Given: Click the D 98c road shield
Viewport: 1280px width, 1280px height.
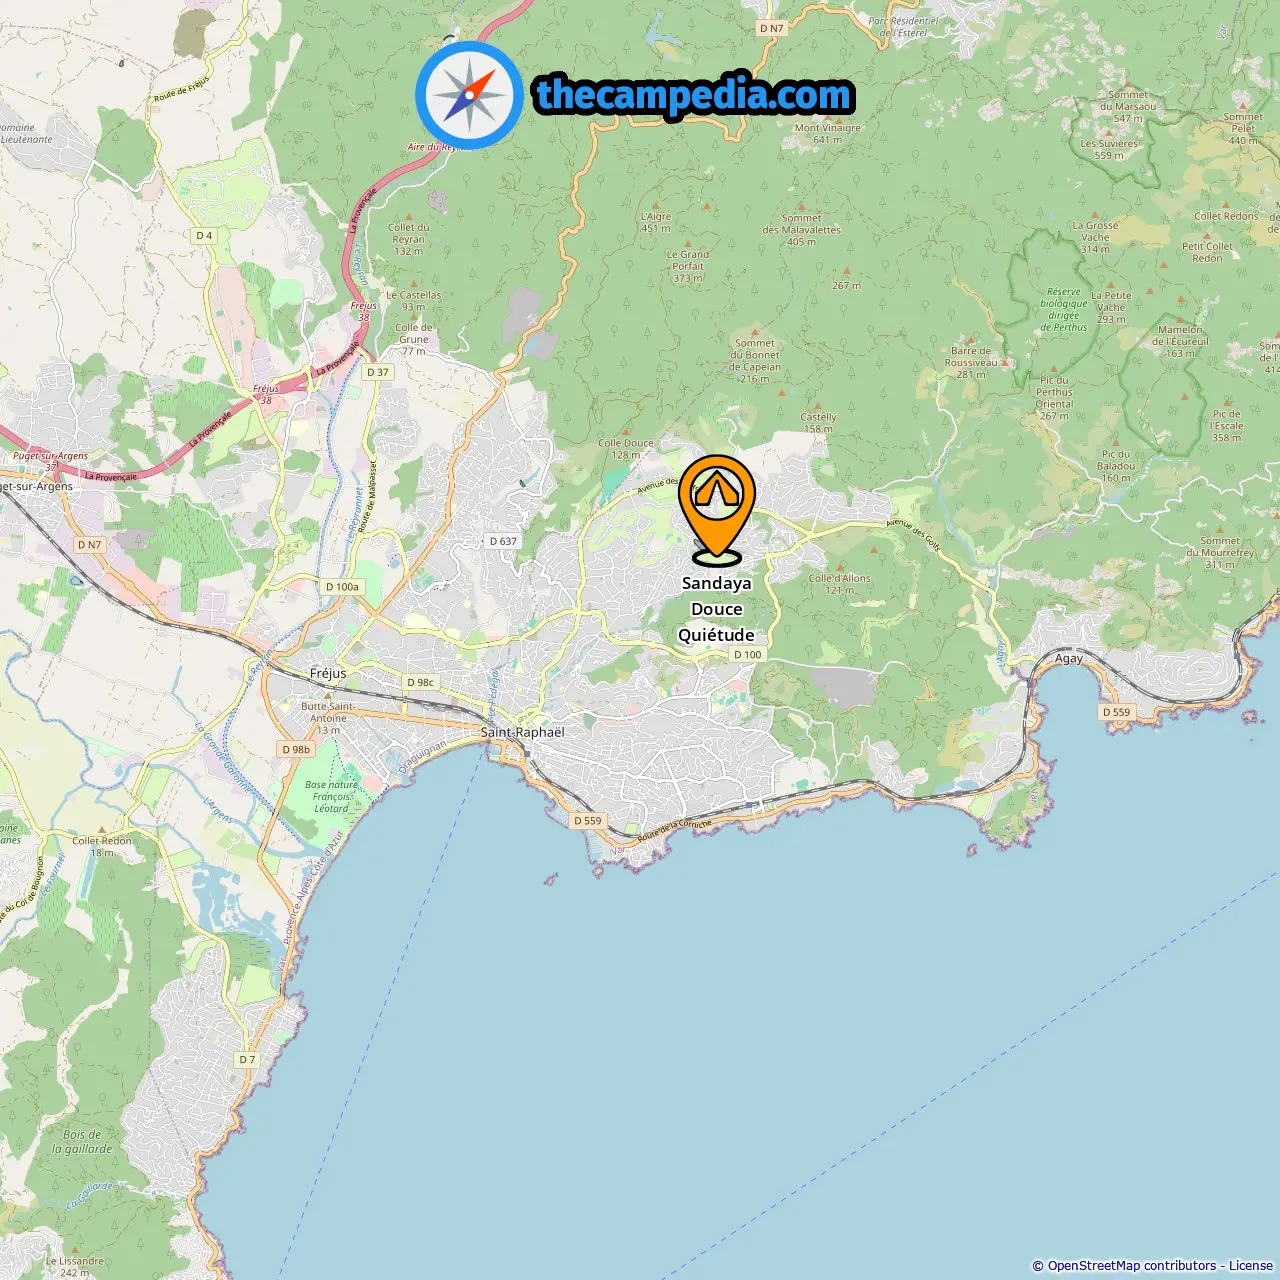Looking at the screenshot, I should pos(420,682).
